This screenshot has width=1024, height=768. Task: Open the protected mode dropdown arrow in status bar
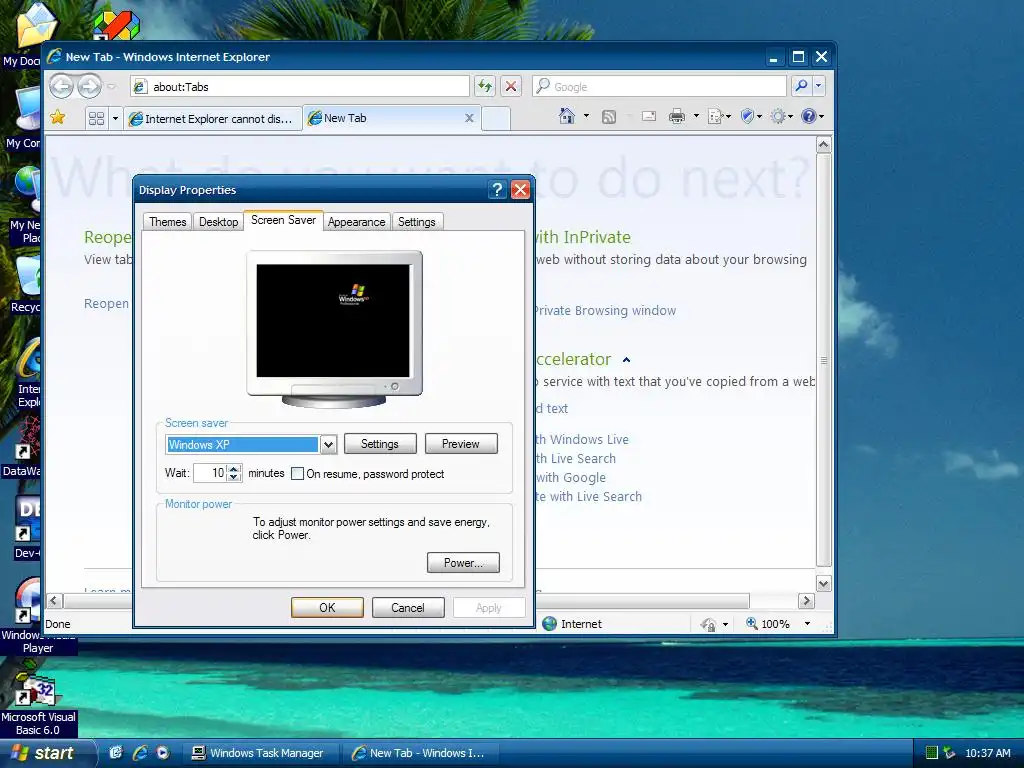[726, 625]
